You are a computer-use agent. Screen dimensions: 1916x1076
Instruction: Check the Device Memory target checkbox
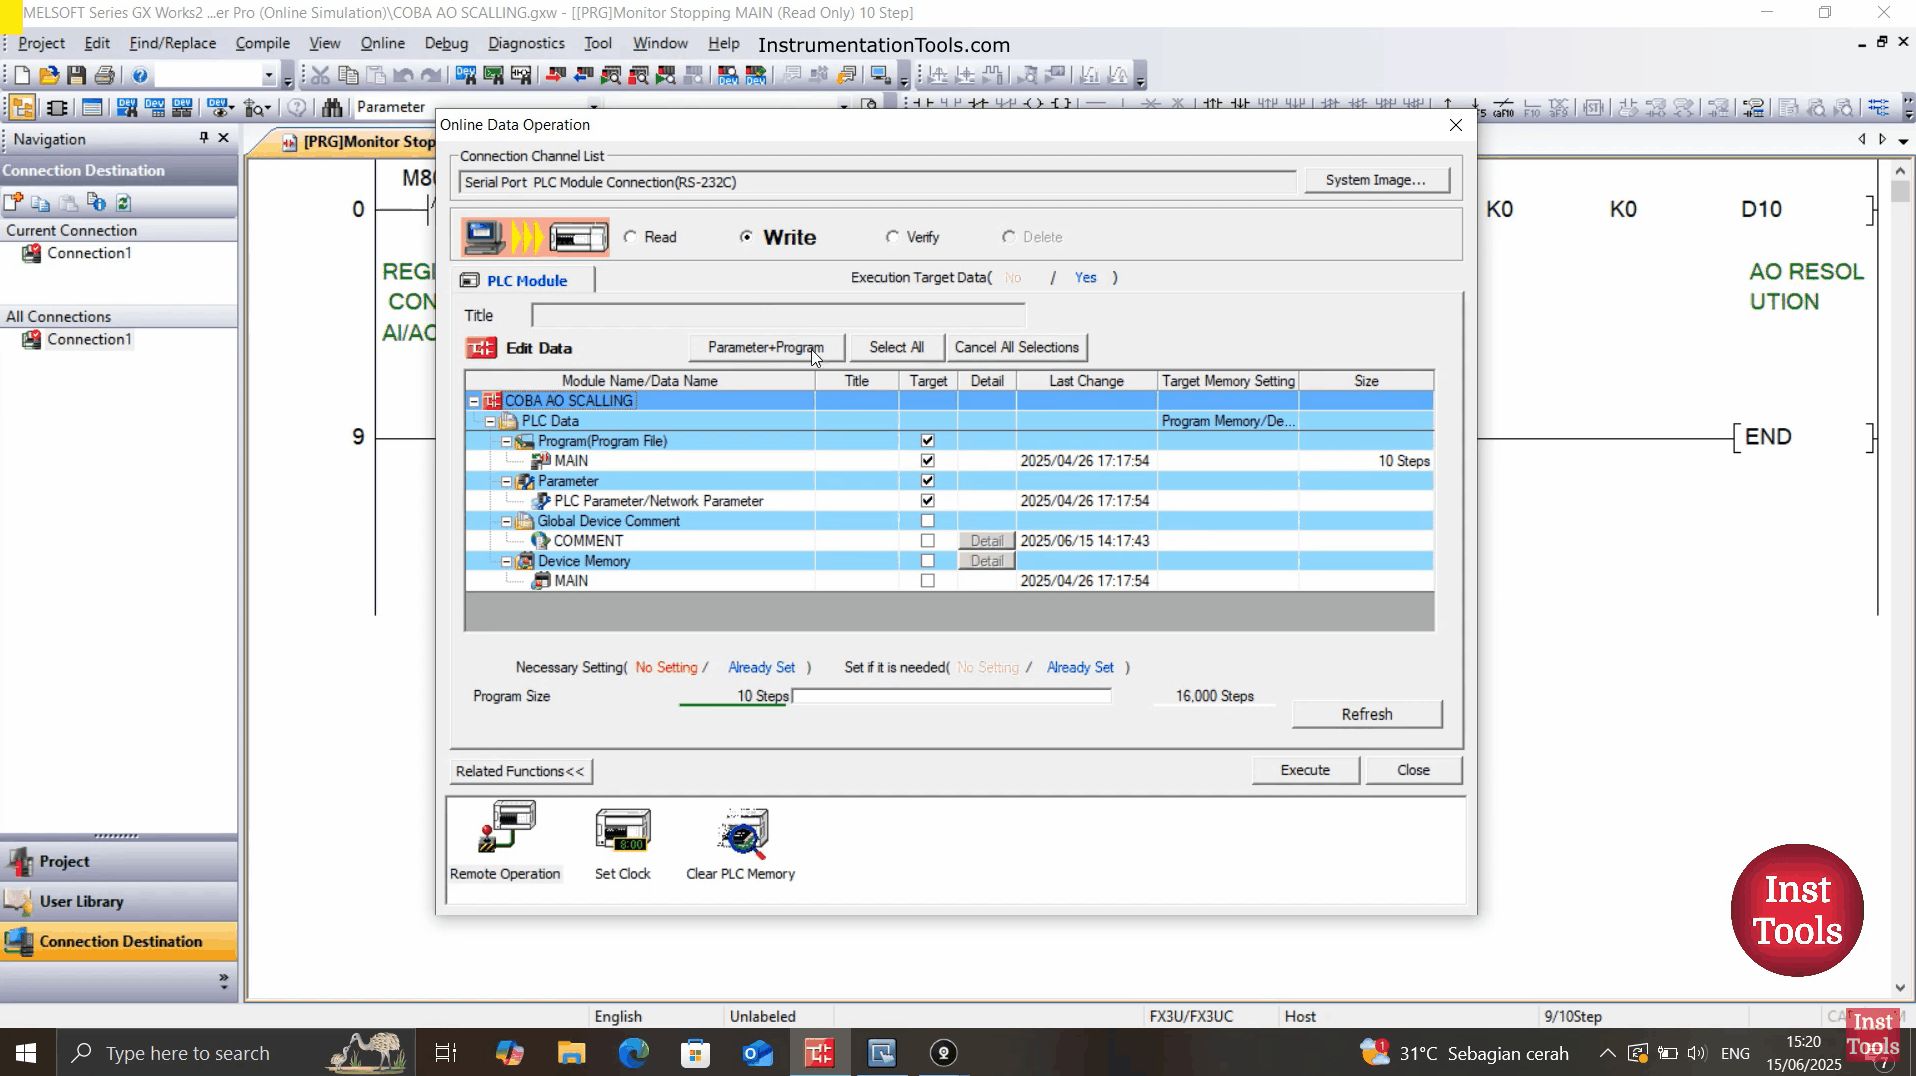(x=927, y=561)
